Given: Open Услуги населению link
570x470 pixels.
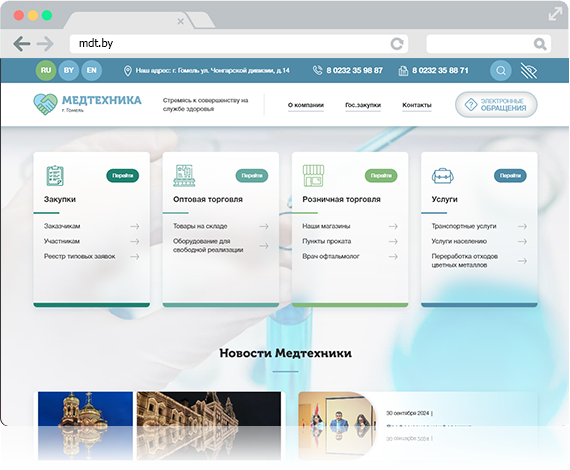Looking at the screenshot, I should click(x=459, y=241).
